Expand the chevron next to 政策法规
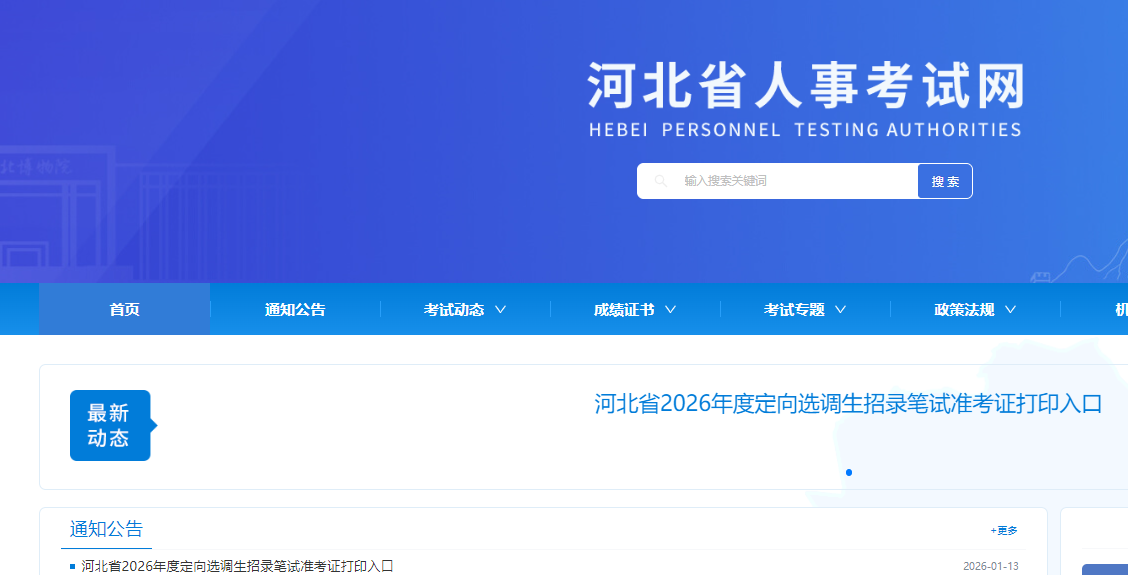 pos(1010,310)
